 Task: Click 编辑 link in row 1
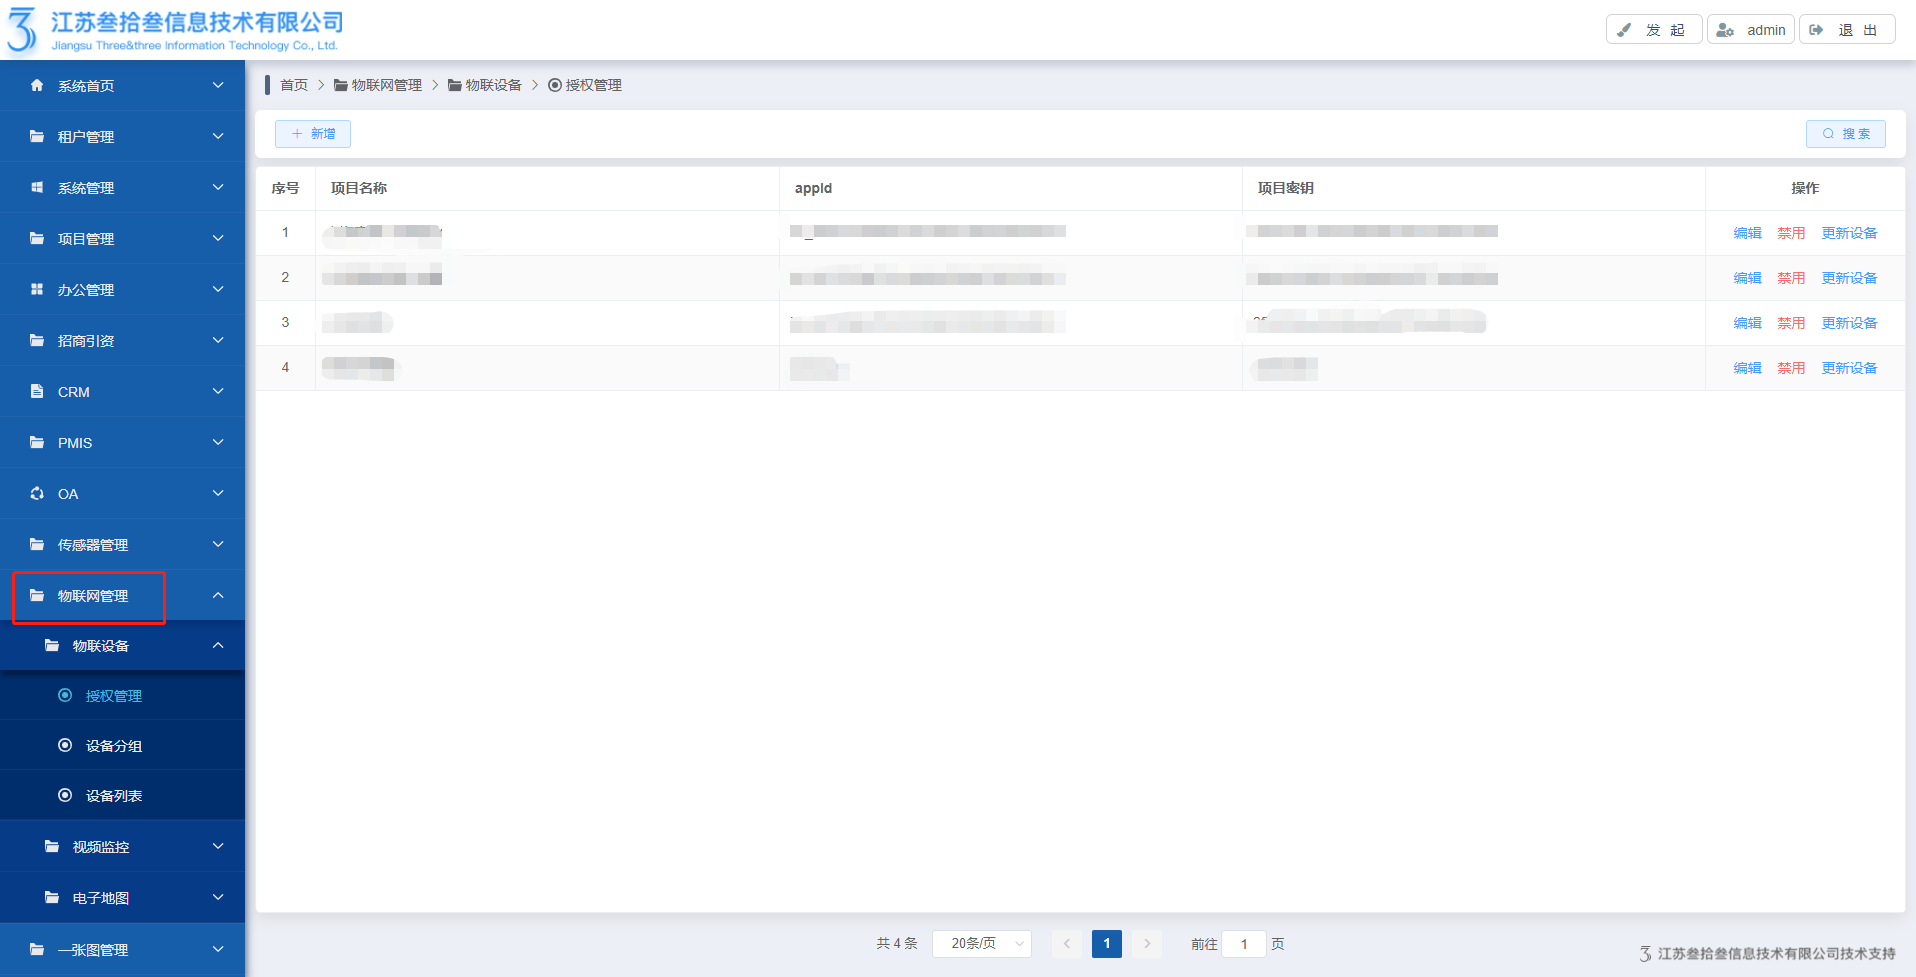coord(1747,233)
